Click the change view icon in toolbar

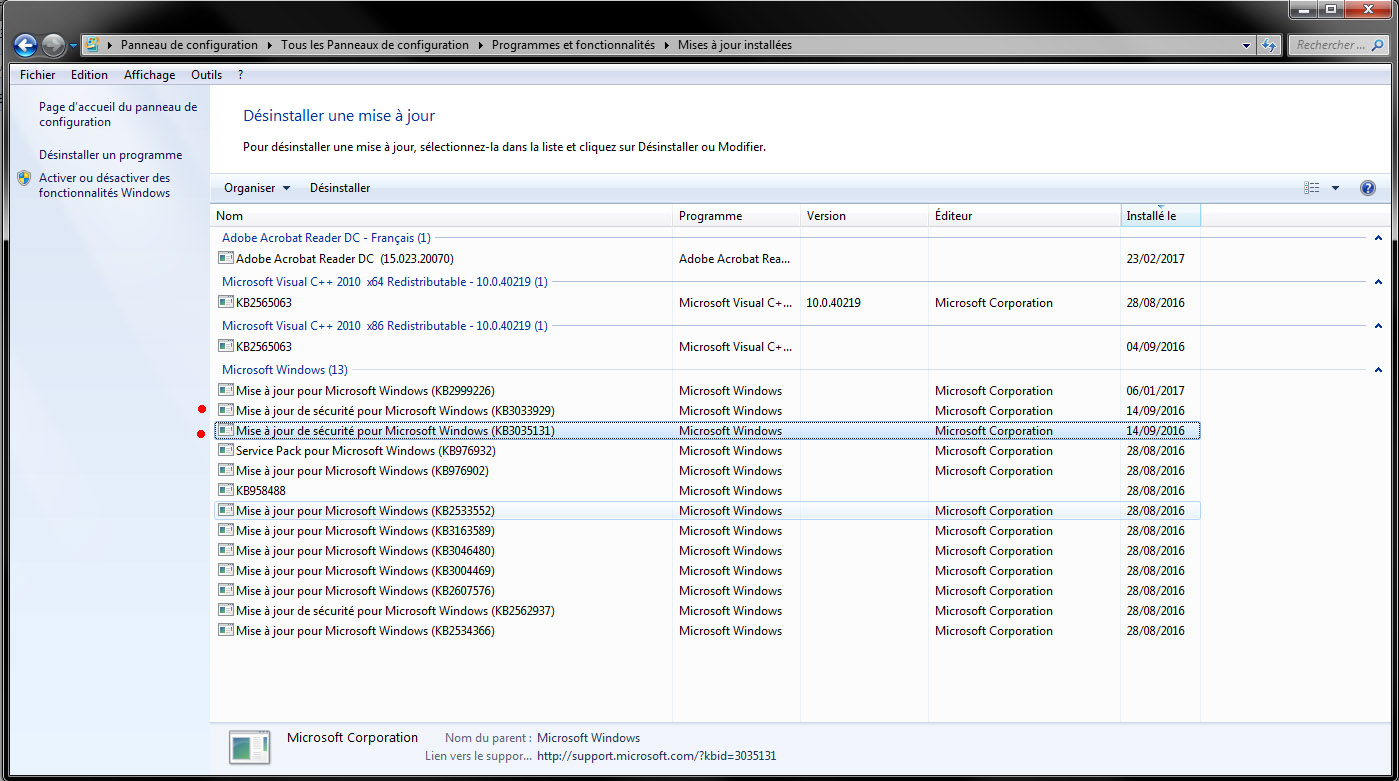(1312, 188)
